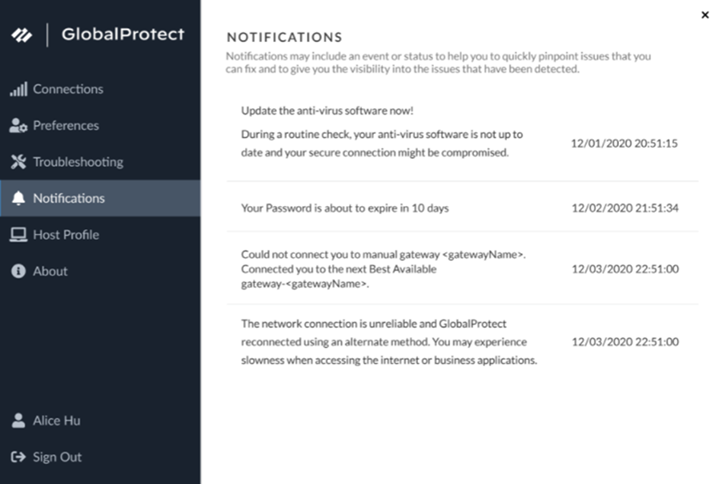Image resolution: width=720 pixels, height=484 pixels.
Task: Open the Connections menu item
Action: coord(68,89)
